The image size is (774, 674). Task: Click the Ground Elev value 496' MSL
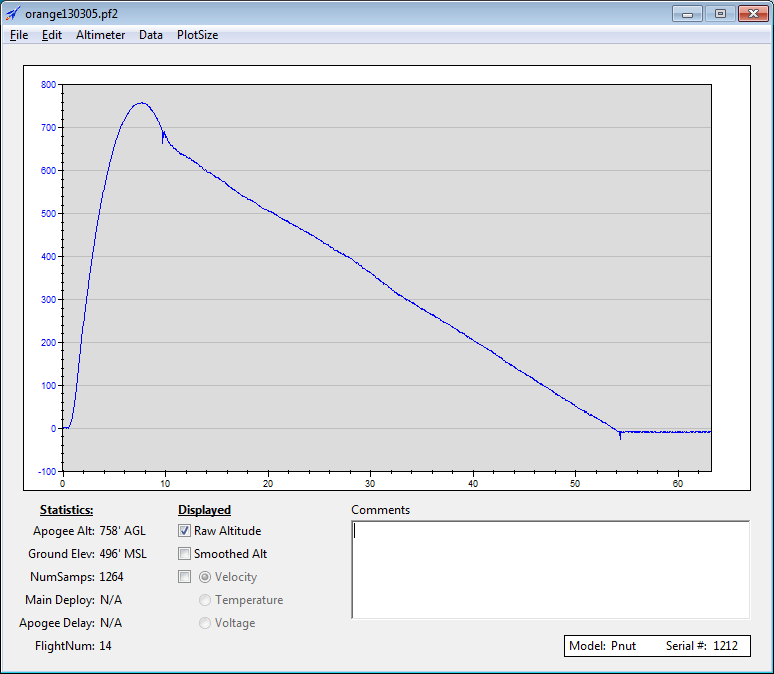(x=123, y=554)
